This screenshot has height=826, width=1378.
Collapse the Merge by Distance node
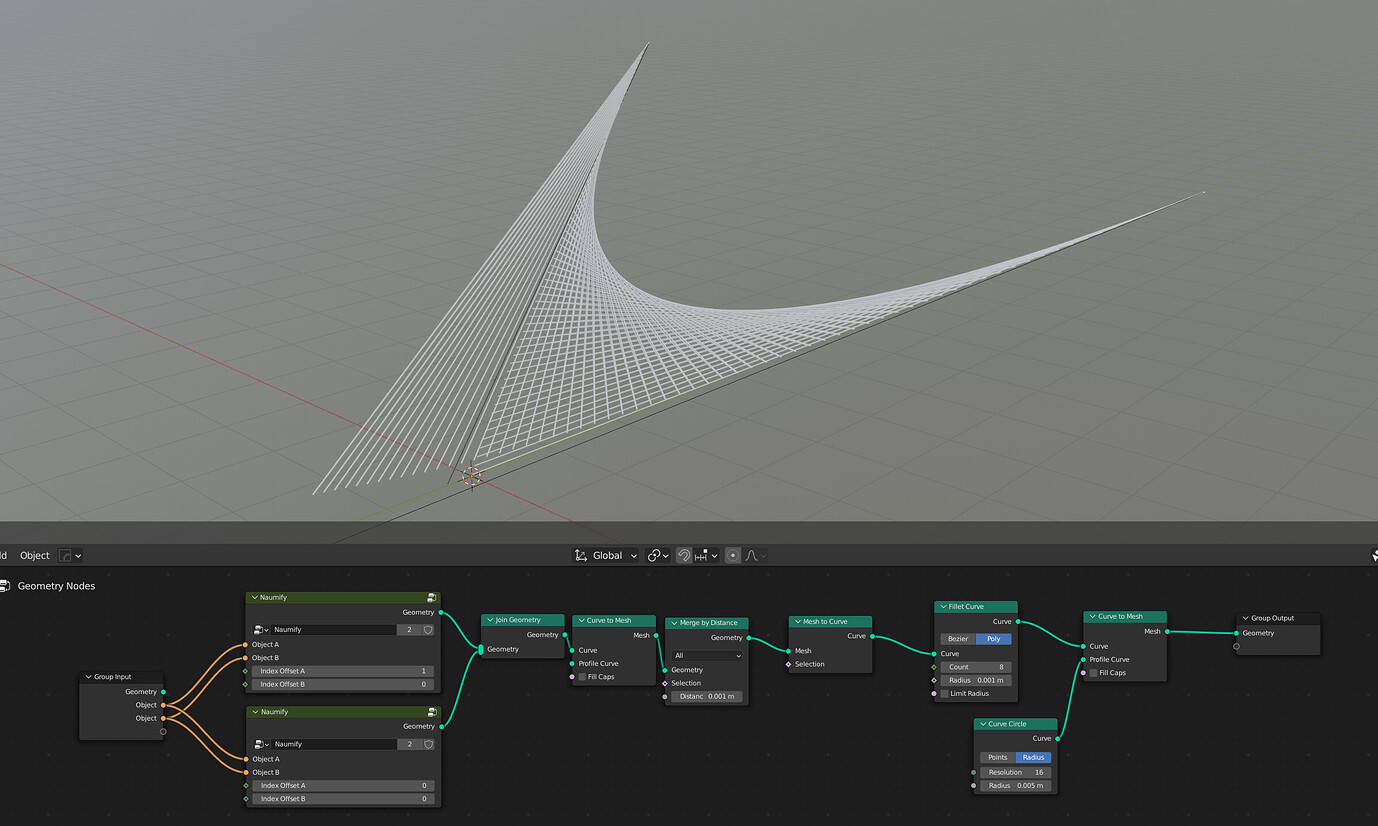[673, 623]
